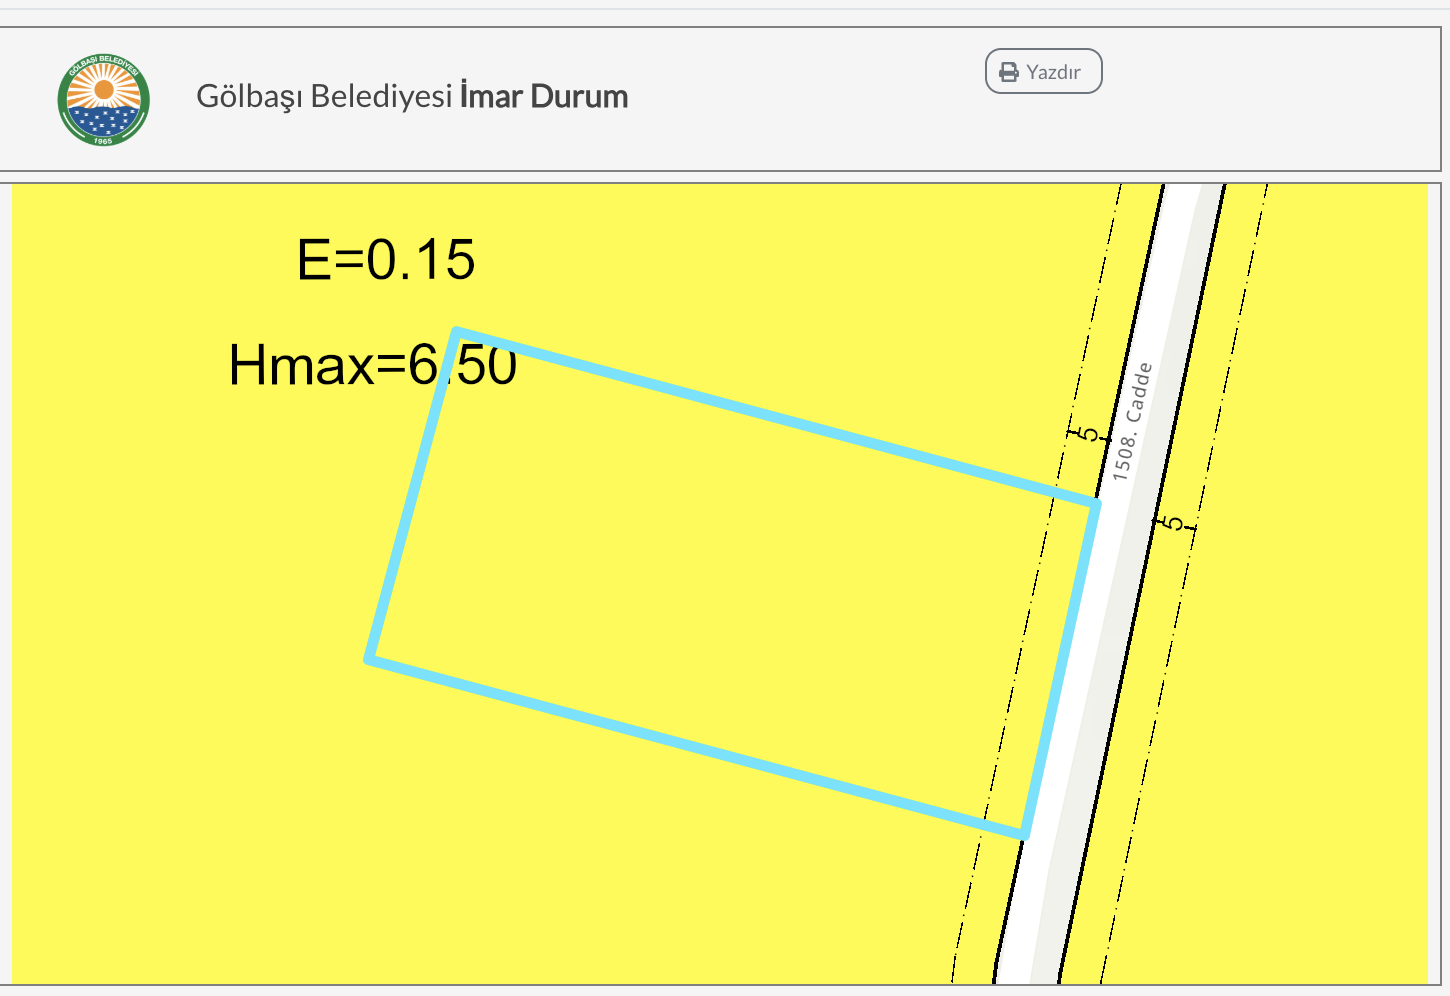Click the parcel's top-left corner vertex

coord(456,331)
